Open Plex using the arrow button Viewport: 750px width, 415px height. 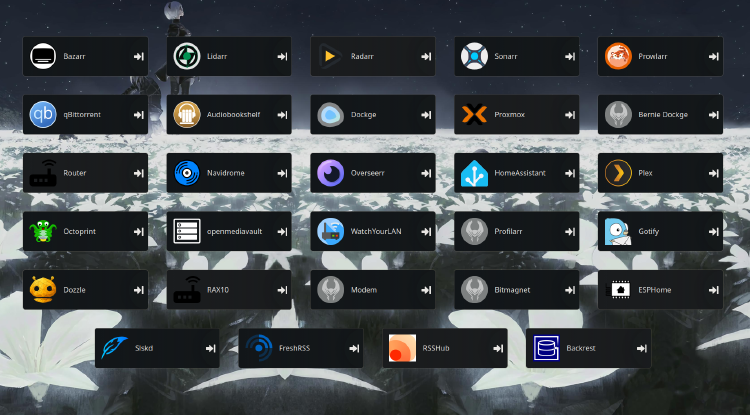tap(714, 173)
